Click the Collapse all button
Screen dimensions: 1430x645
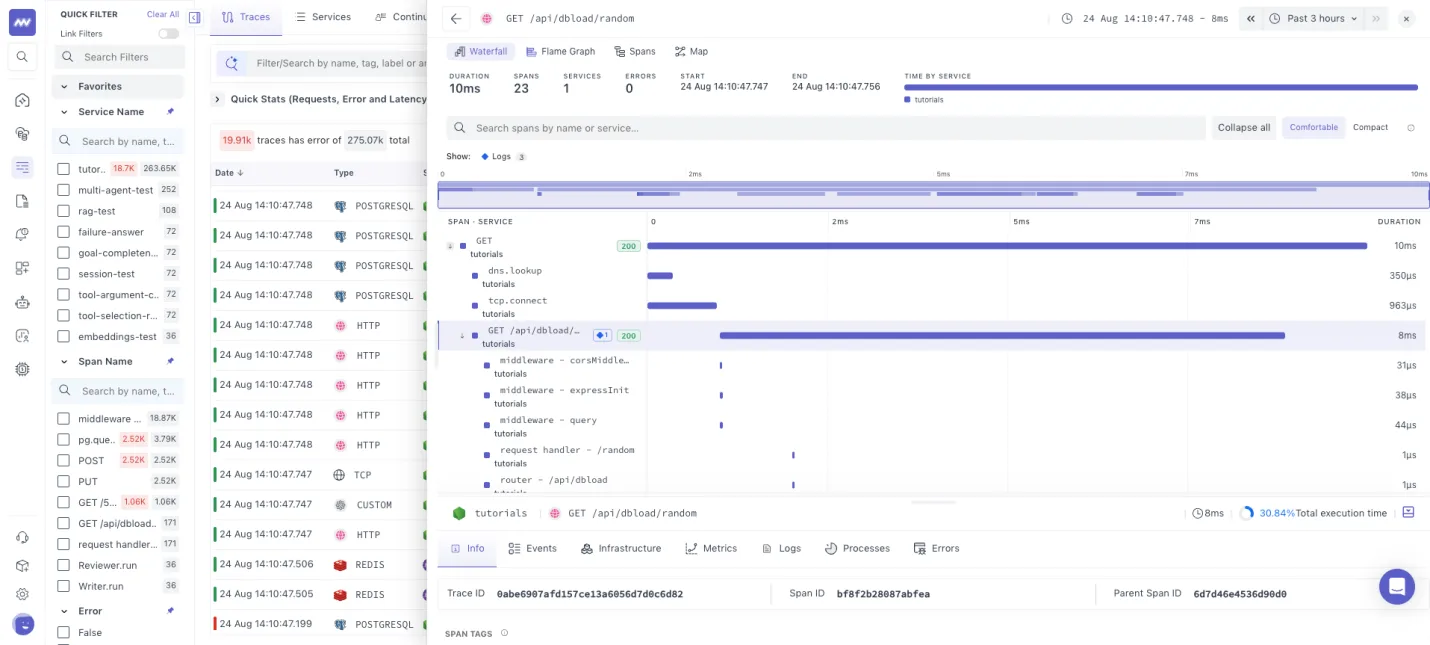tap(1244, 128)
